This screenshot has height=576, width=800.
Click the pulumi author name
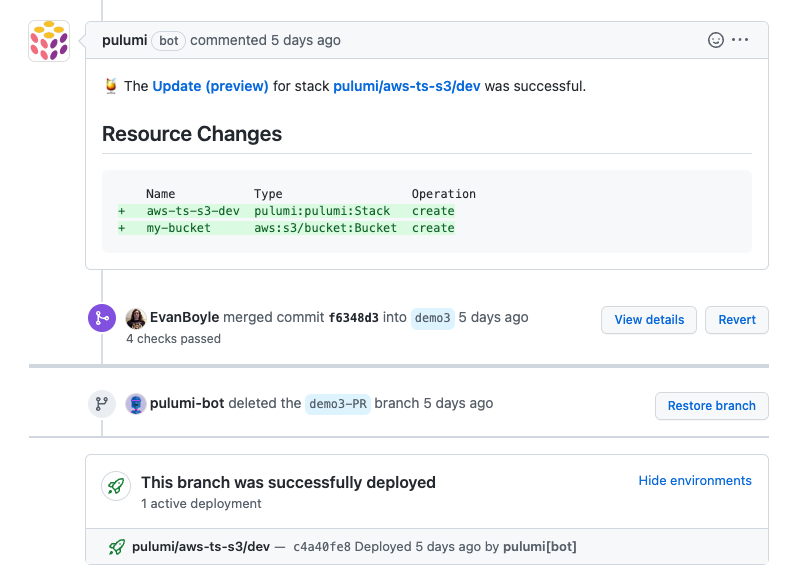(x=124, y=40)
